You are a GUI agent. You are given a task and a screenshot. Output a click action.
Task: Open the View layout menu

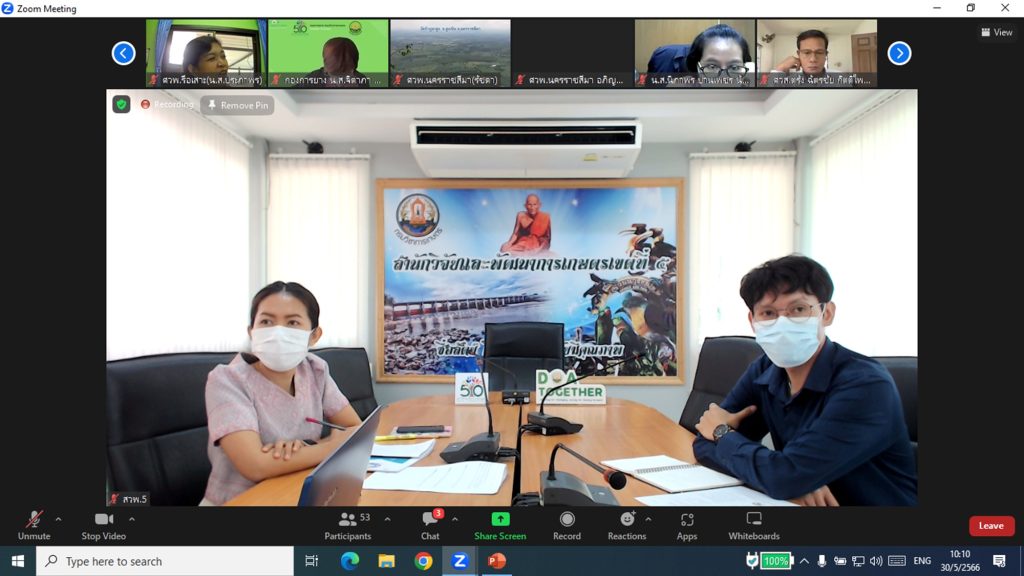[997, 32]
